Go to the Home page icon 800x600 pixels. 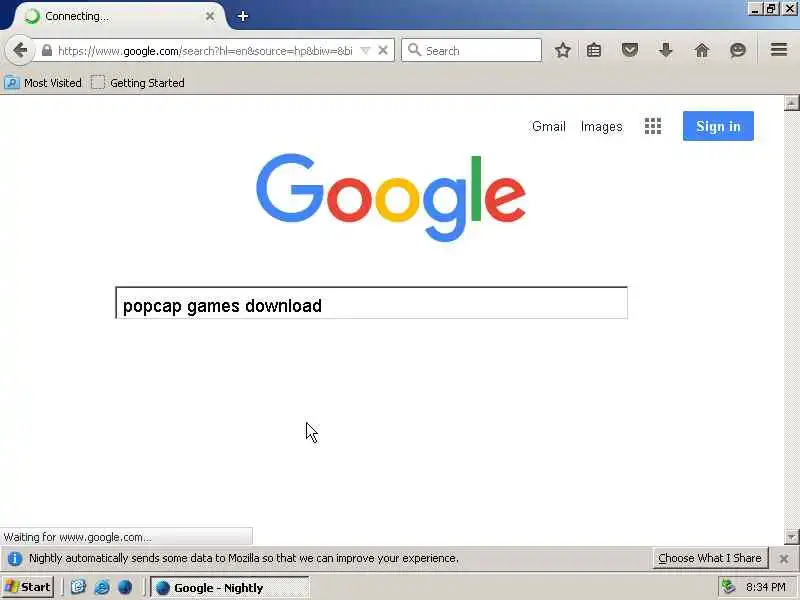click(x=702, y=50)
